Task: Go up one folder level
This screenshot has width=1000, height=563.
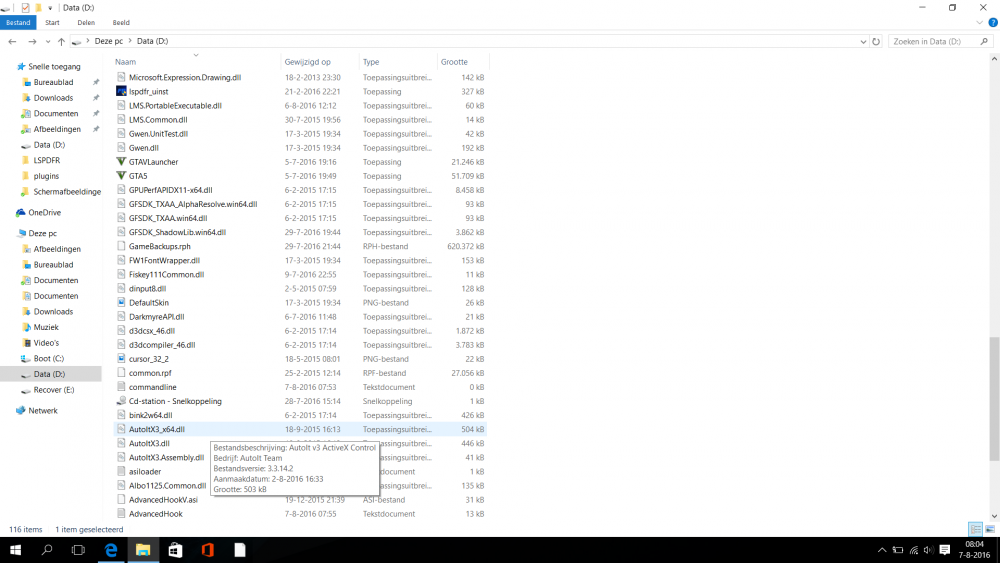Action: tap(61, 41)
